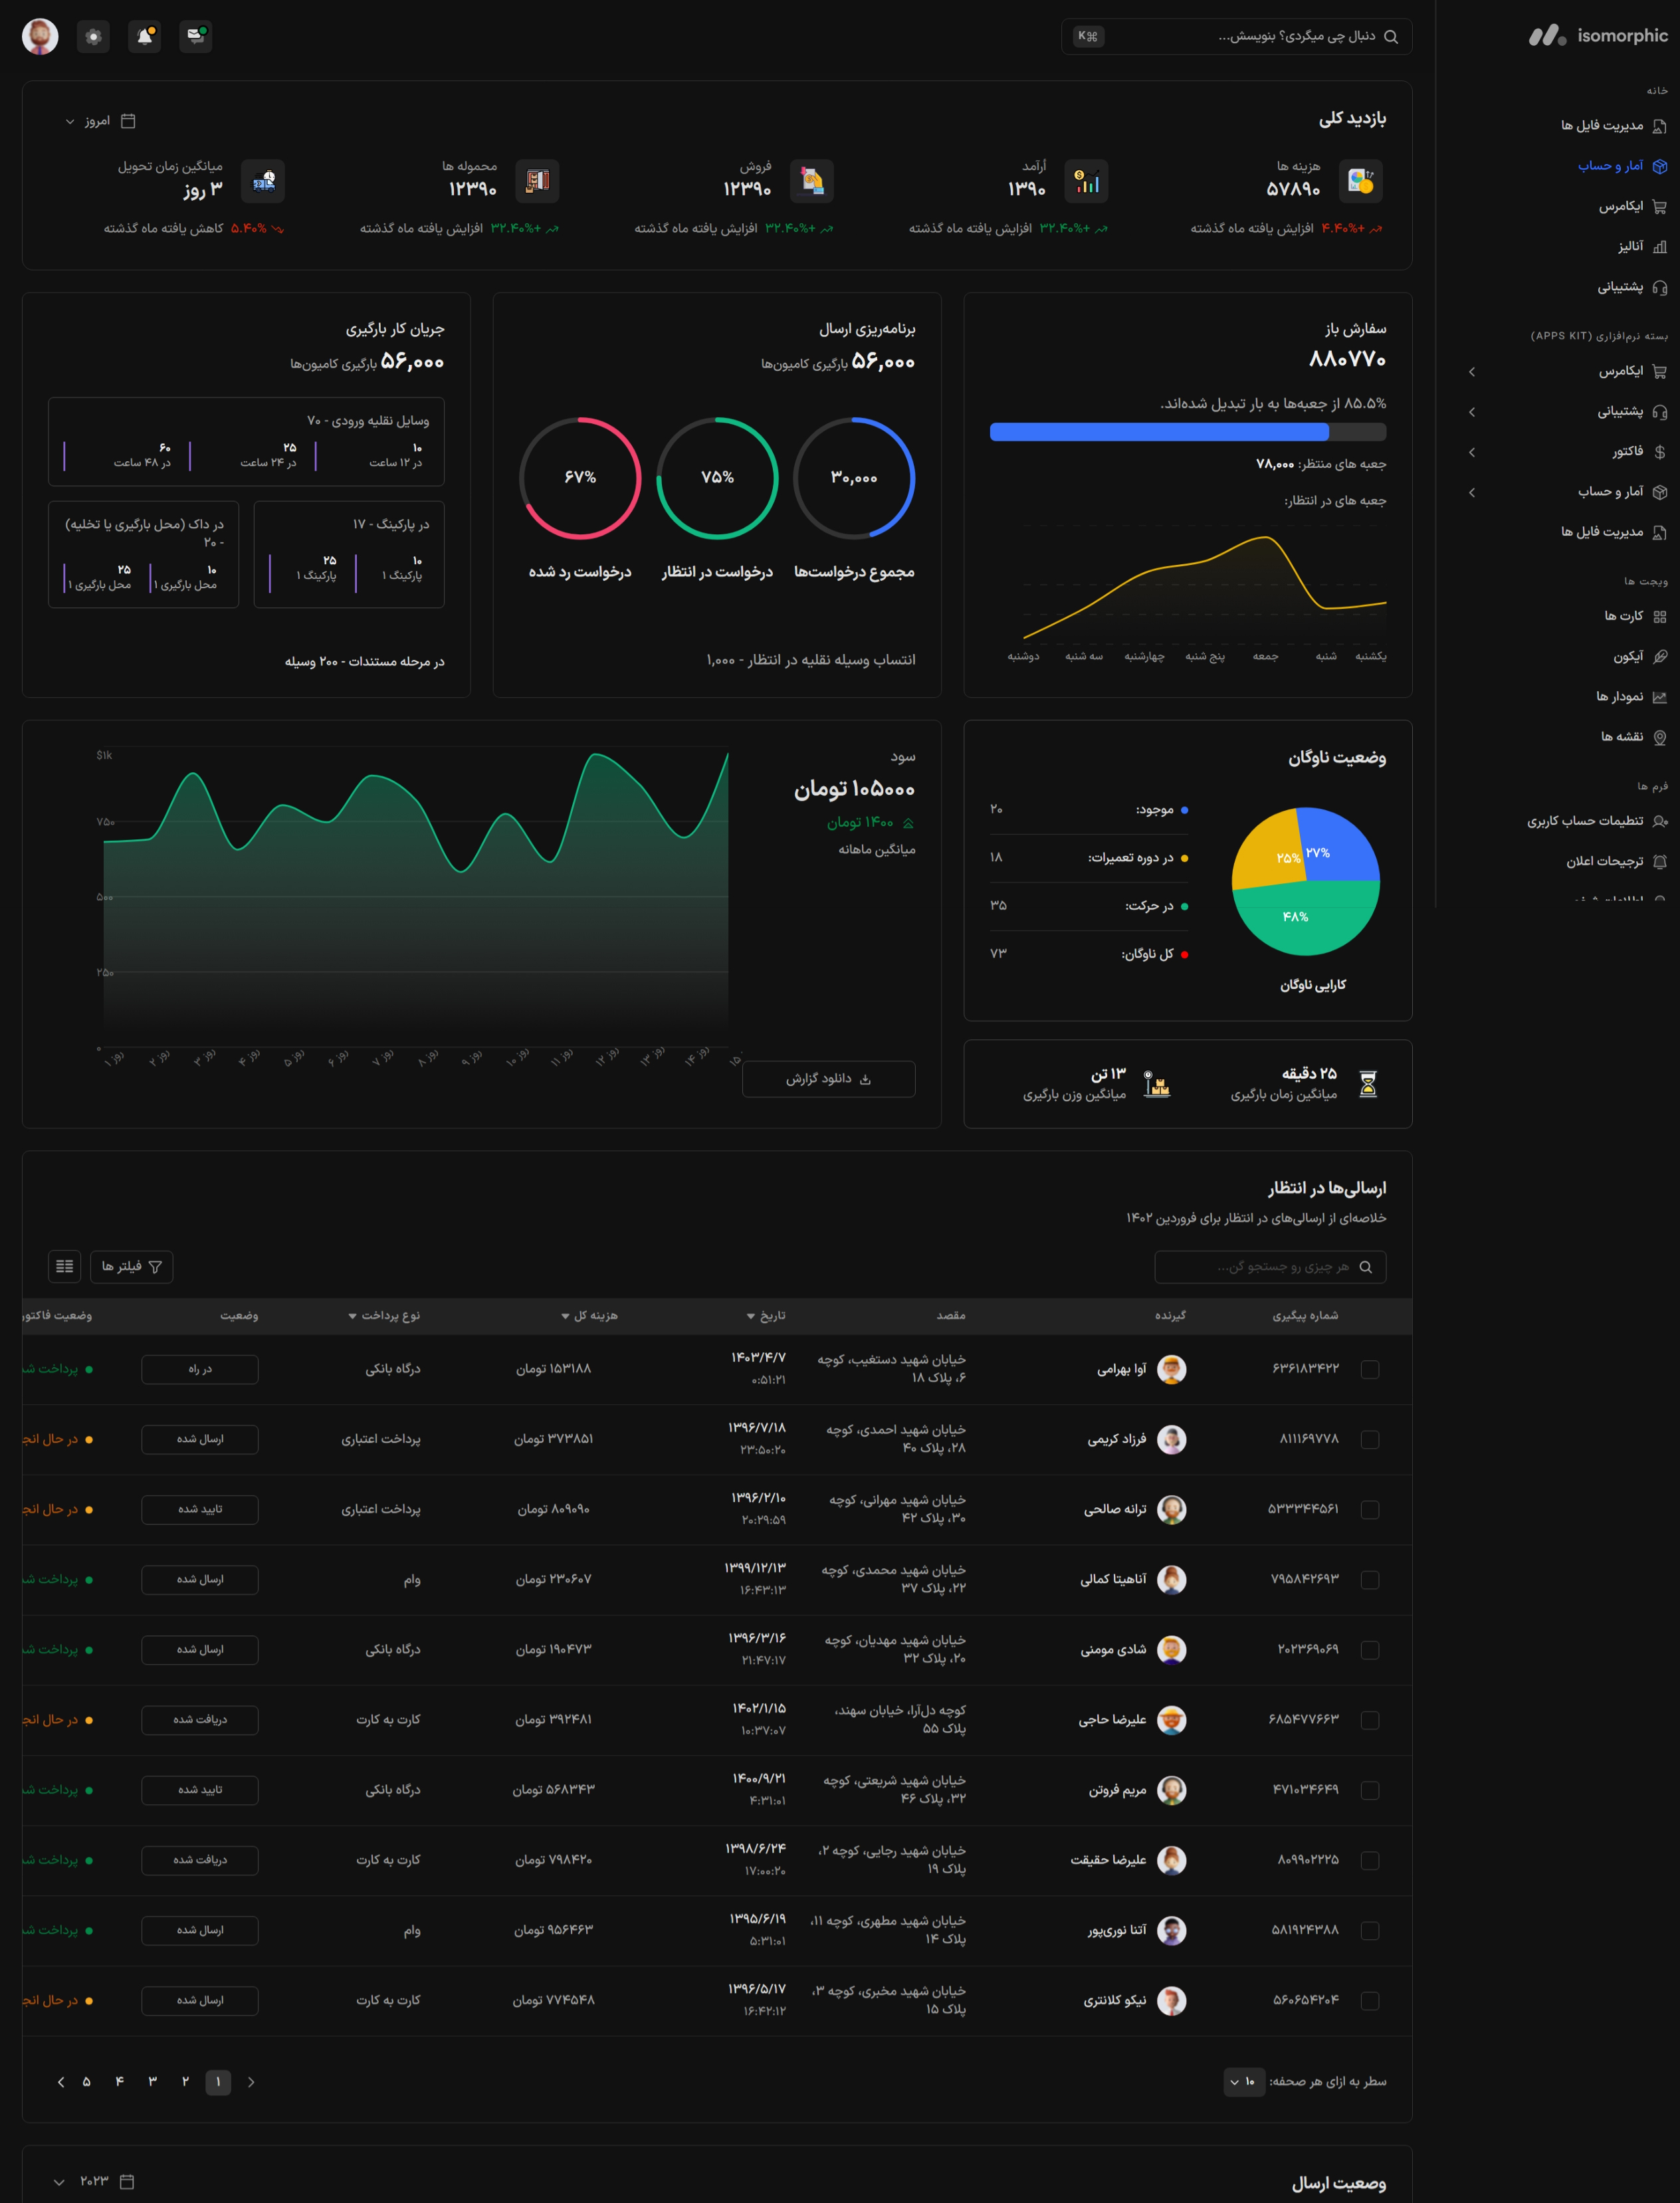Click avatar of آوا بهرامی
The image size is (1680, 2203).
[1171, 1369]
